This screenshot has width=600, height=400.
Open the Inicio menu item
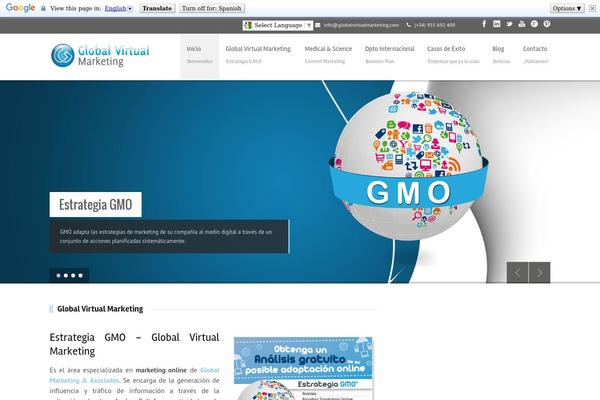point(199,57)
